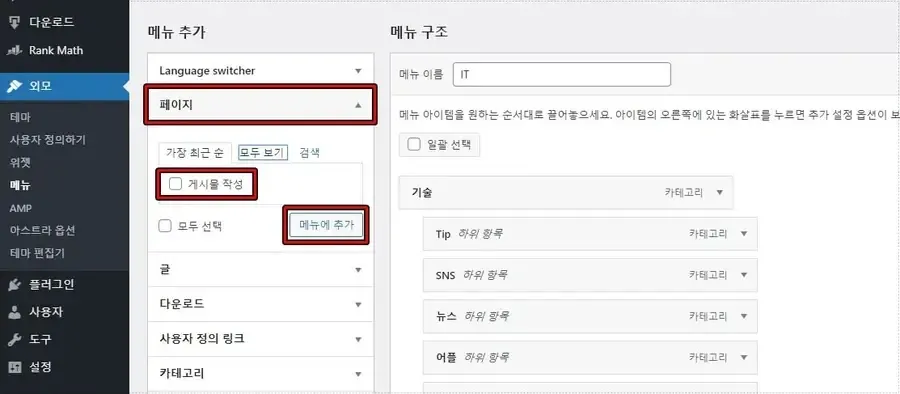
Task: Click the 카테고리 panel heading text
Action: coord(182,373)
